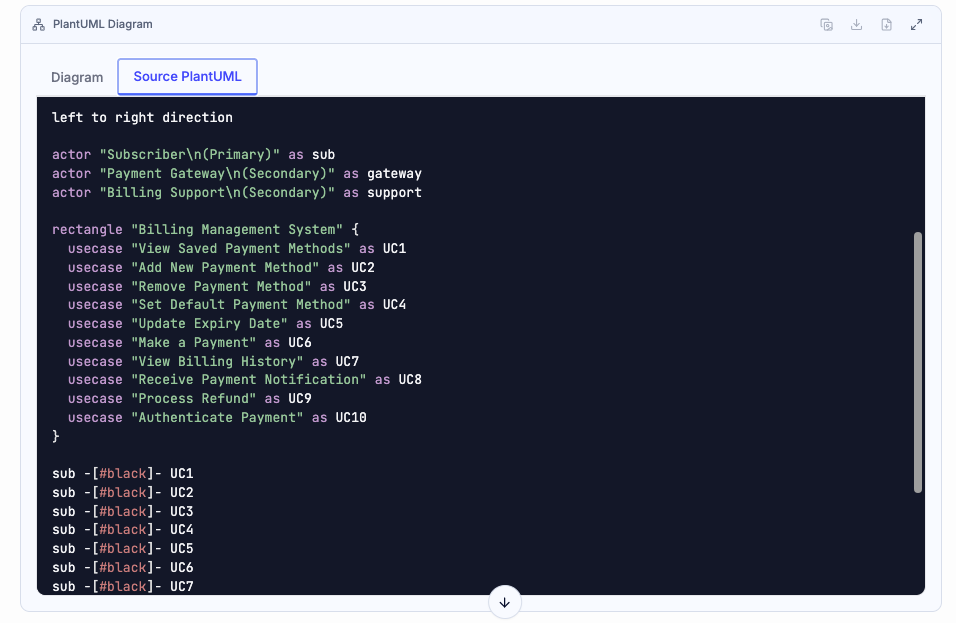Click the 'sub -[#black]- UC6' line
This screenshot has width=956, height=623.
pos(123,568)
